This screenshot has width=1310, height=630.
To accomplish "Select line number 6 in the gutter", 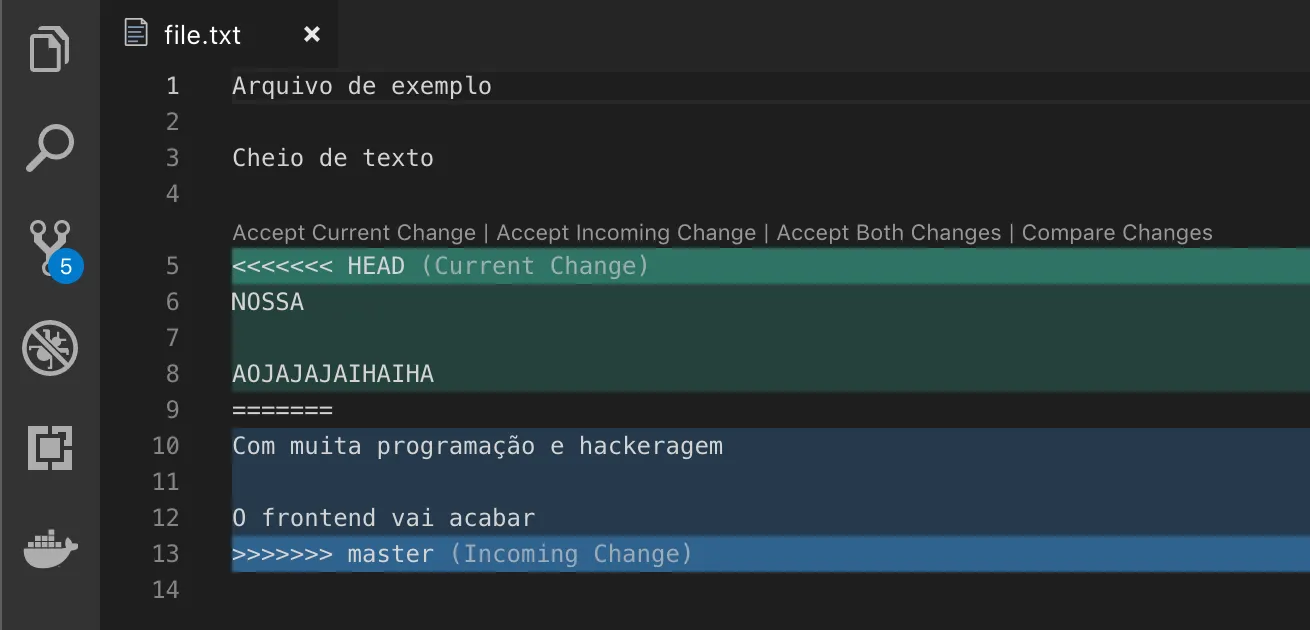I will click(x=171, y=301).
